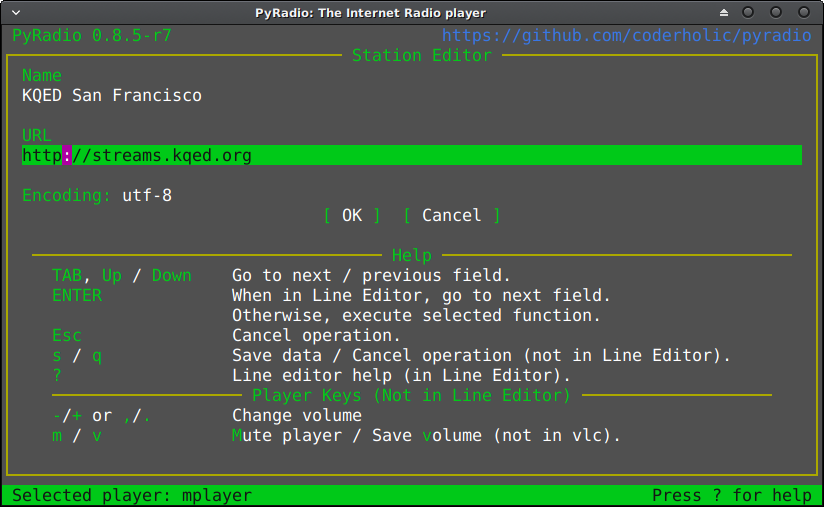The height and width of the screenshot is (507, 824).
Task: Click the eject-style keep-above icon in title bar
Action: [x=724, y=13]
